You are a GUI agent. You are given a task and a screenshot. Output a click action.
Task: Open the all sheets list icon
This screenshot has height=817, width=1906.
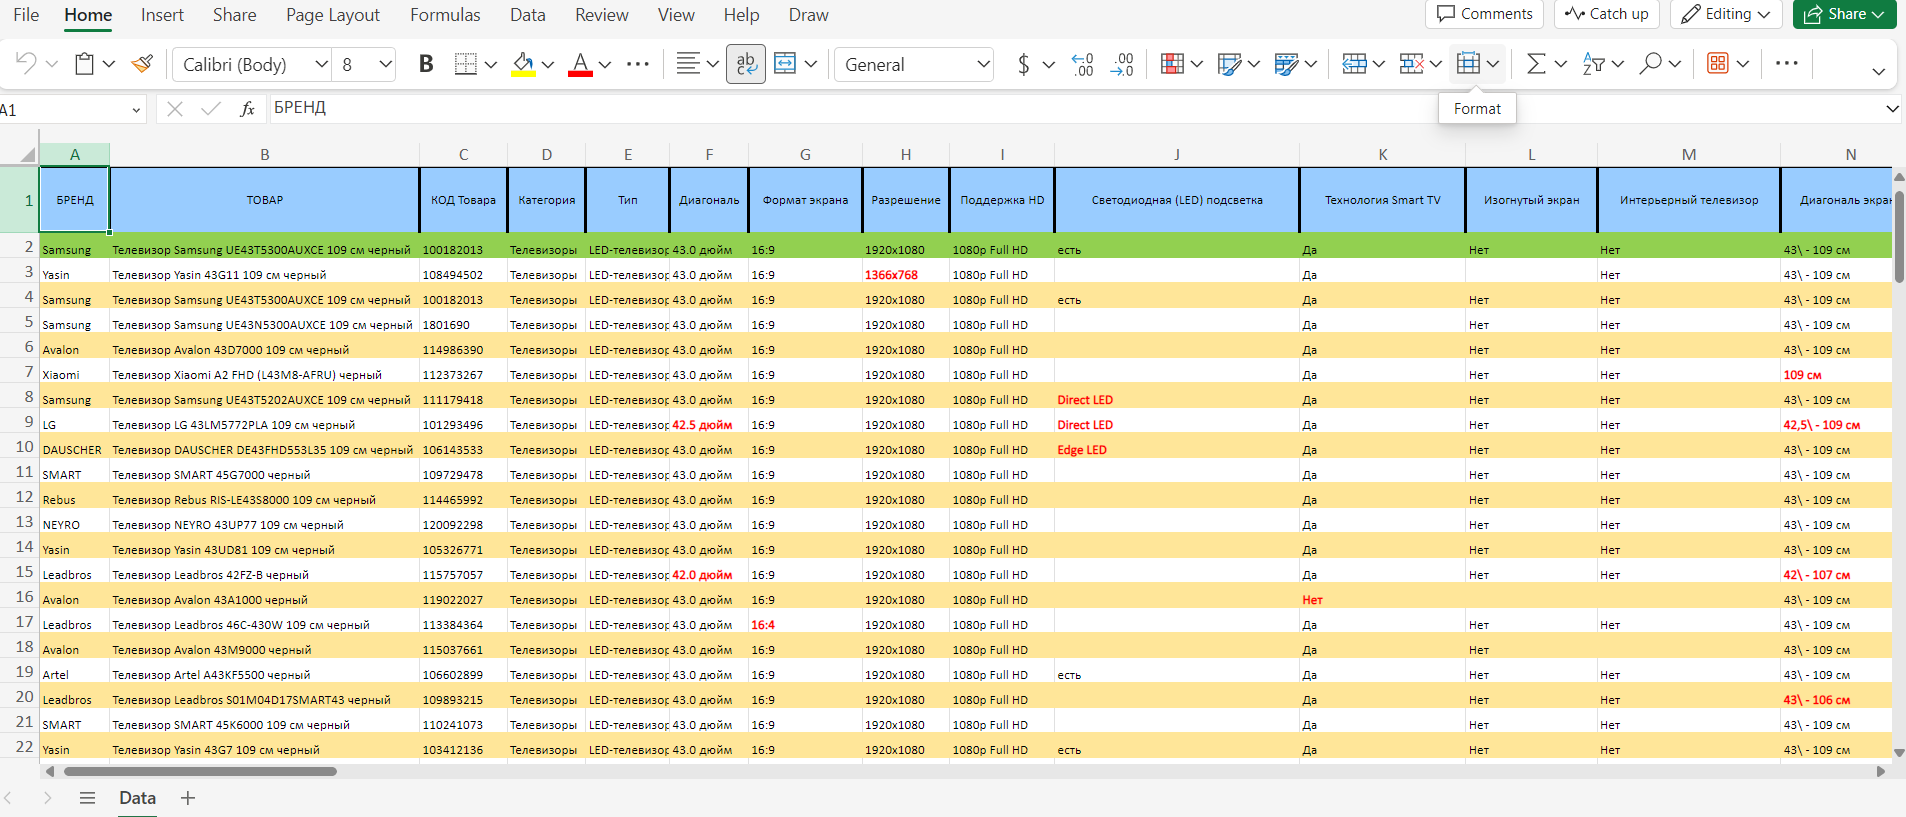87,798
